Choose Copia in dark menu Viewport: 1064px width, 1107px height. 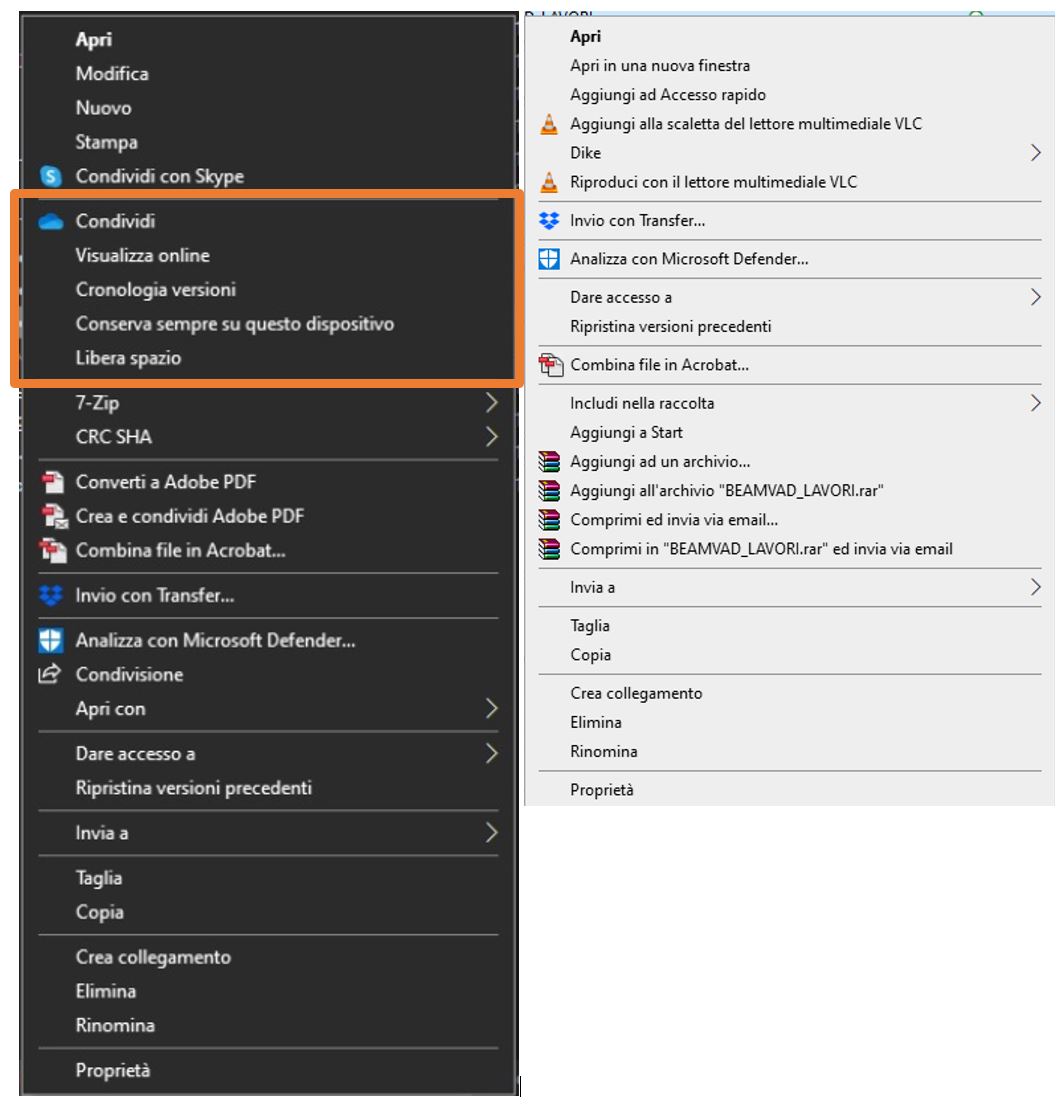tap(99, 912)
